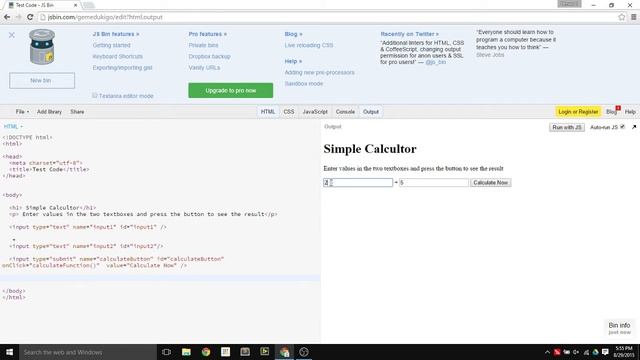Reload the page with the refresh icon
Viewport: 640px width, 360px height.
pyautogui.click(x=30, y=17)
